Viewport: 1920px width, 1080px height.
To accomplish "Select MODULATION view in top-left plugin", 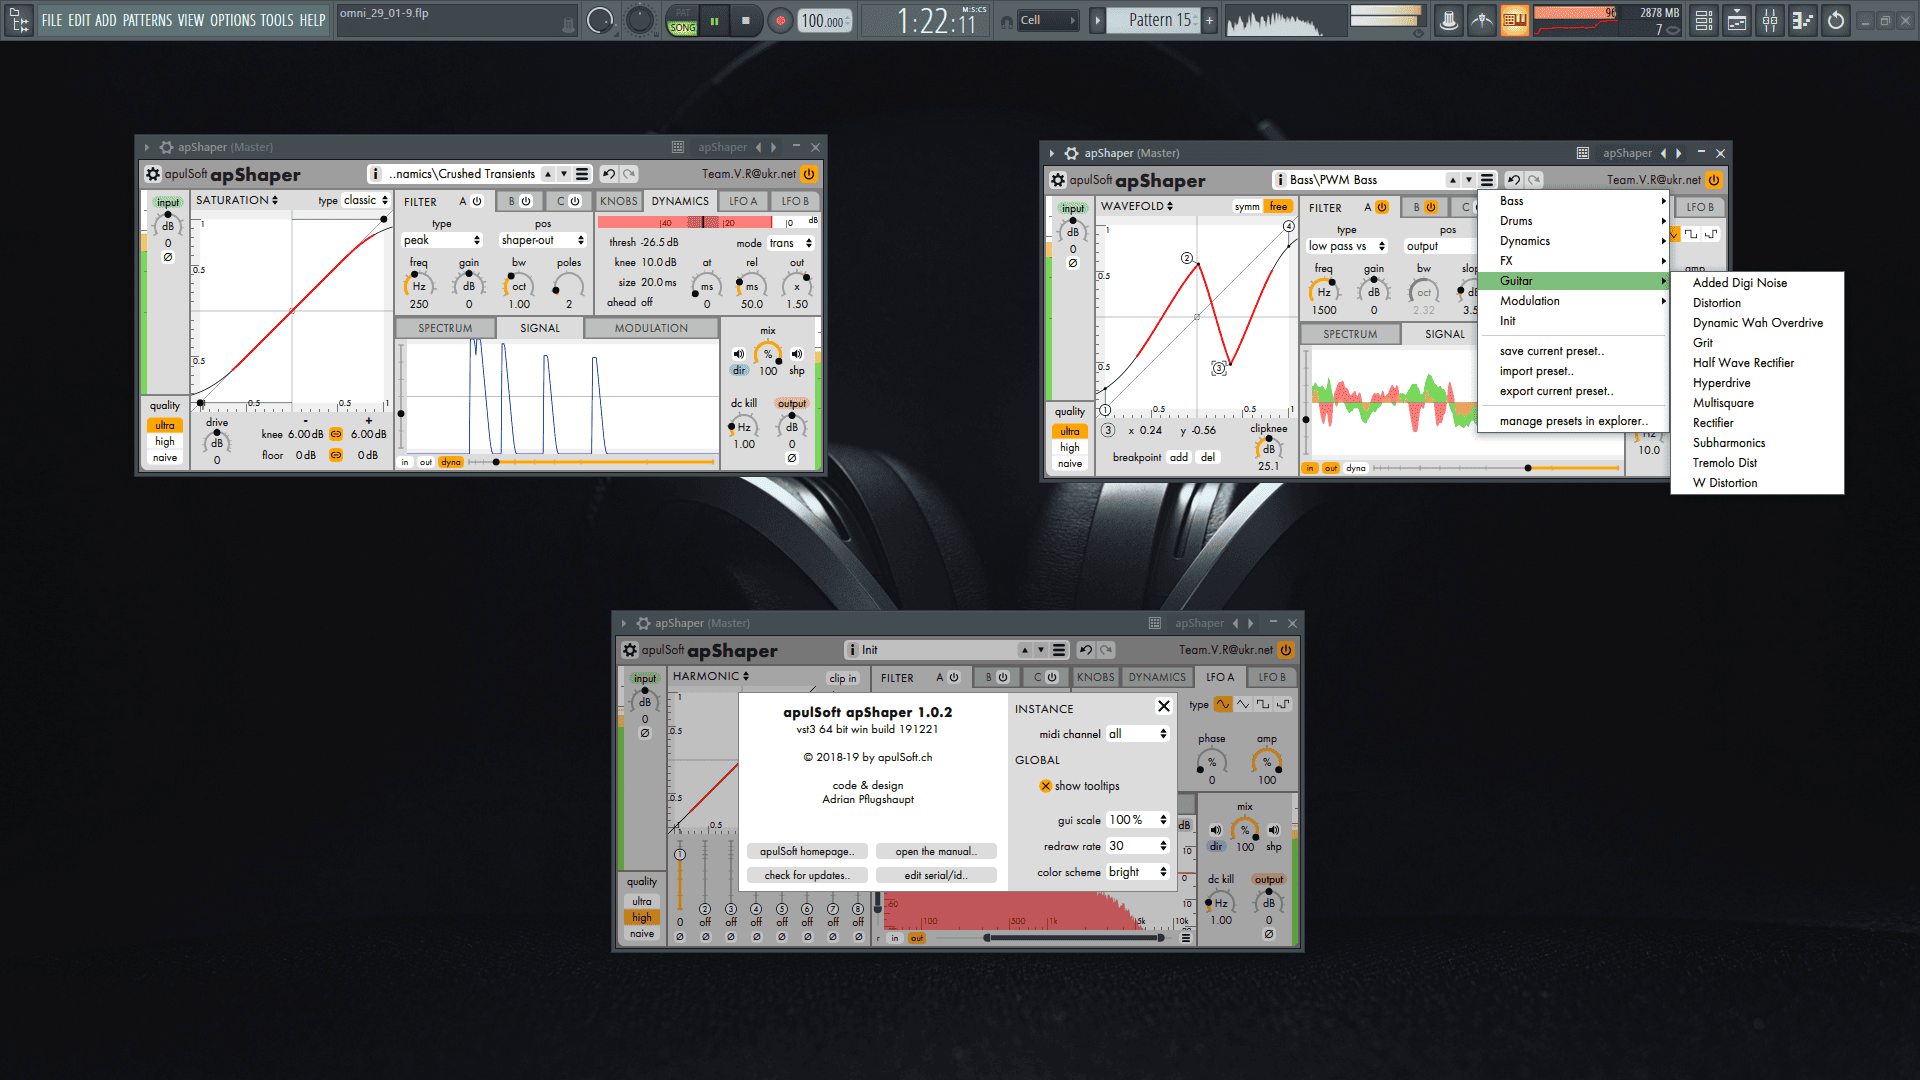I will pos(651,328).
